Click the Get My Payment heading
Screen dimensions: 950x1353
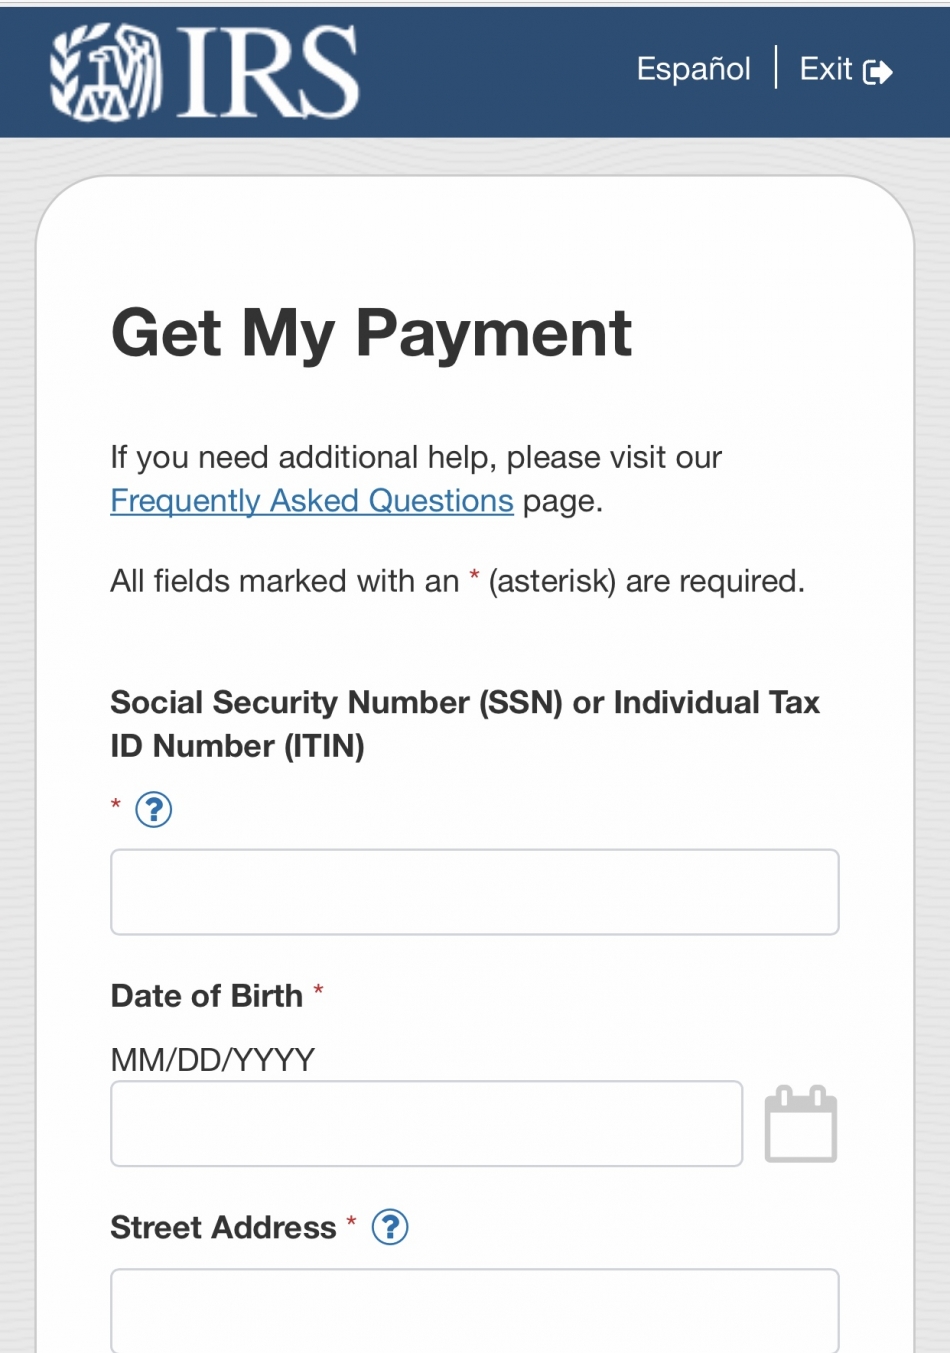point(371,332)
